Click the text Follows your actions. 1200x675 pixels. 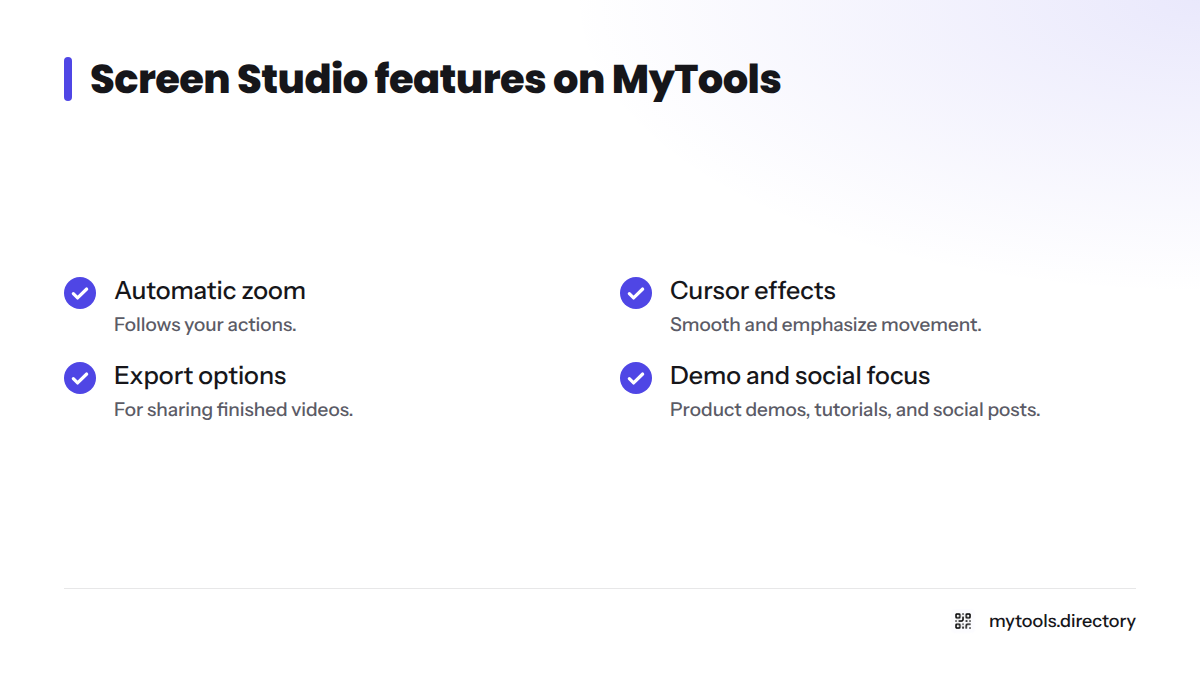205,325
